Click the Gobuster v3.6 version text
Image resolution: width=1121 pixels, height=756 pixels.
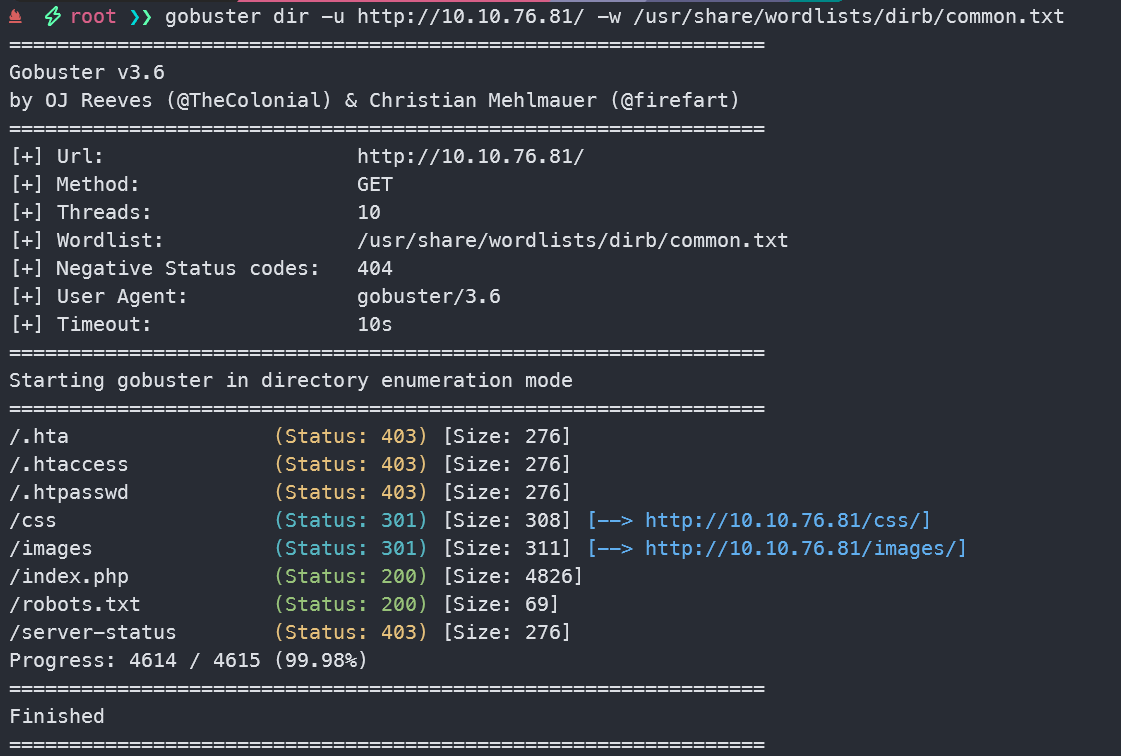click(x=87, y=72)
